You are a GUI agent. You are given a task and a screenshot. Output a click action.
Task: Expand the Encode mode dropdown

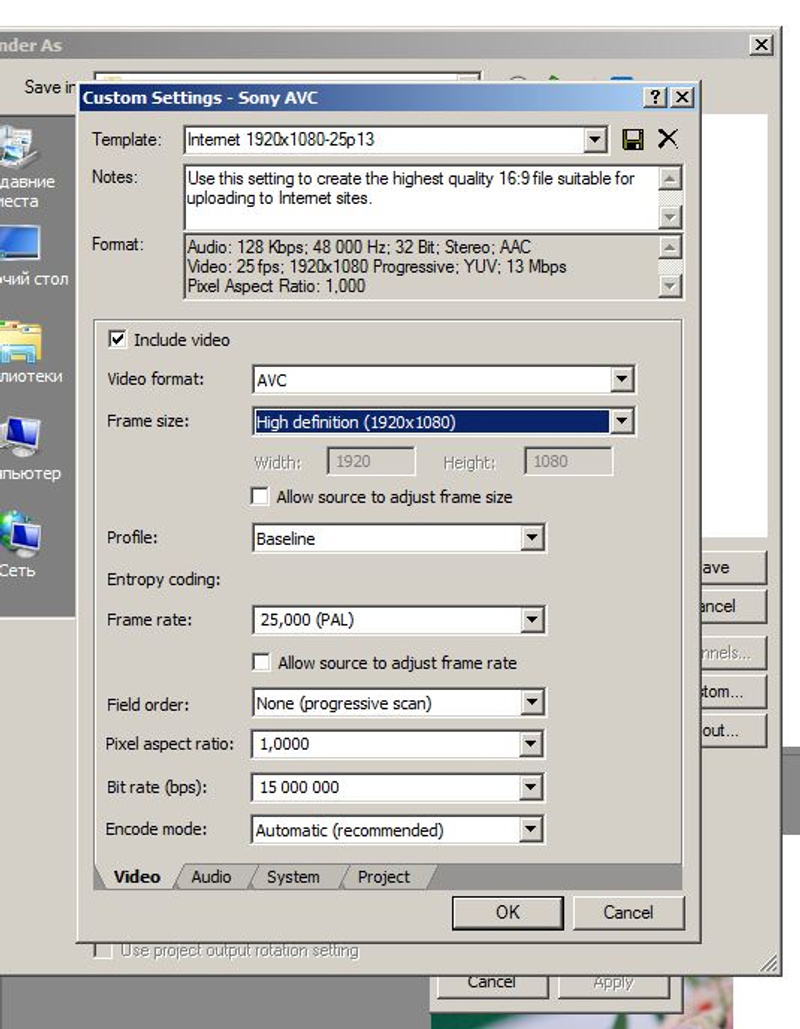click(x=531, y=830)
